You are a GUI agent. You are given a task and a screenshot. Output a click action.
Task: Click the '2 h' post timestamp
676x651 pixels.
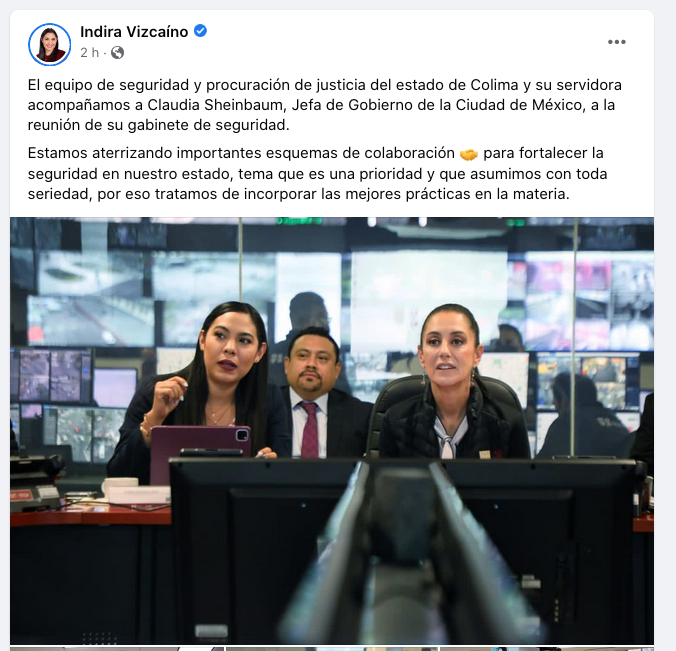pos(89,53)
